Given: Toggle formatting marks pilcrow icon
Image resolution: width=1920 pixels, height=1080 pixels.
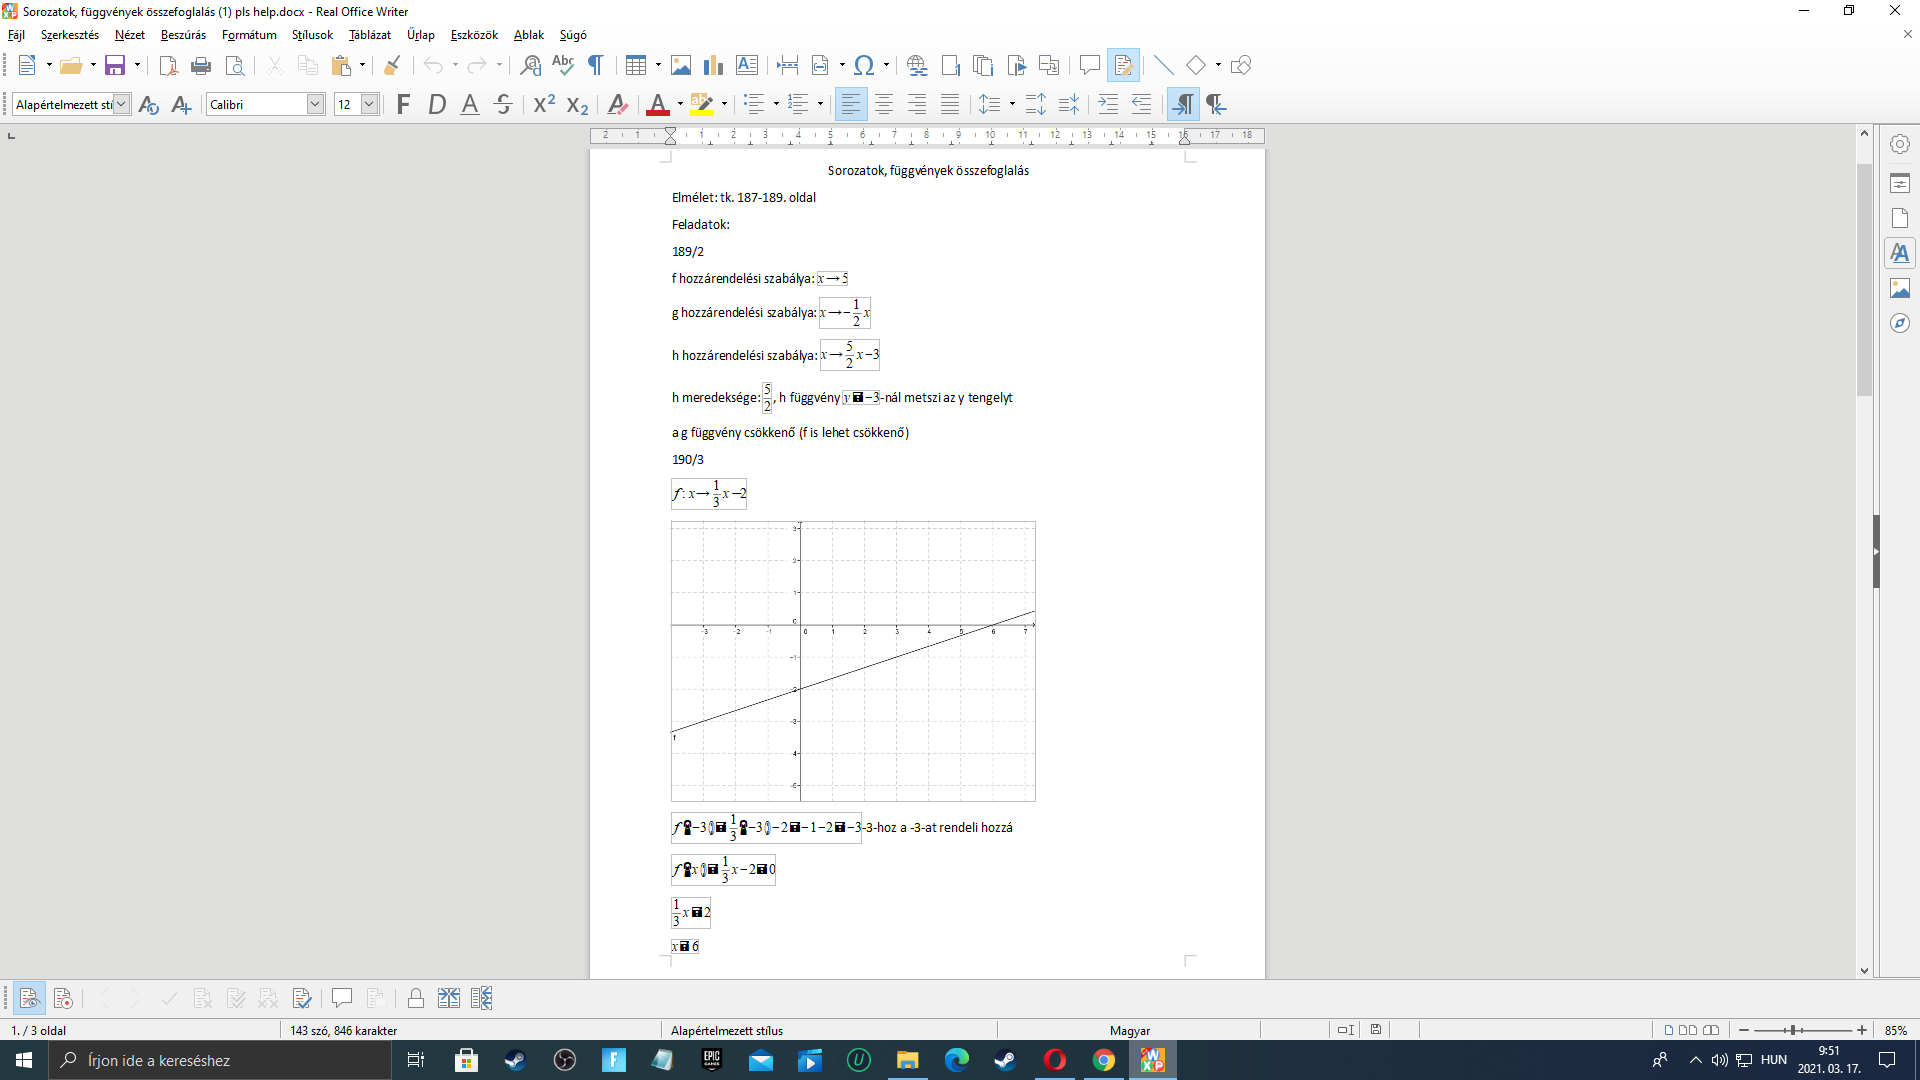Looking at the screenshot, I should (x=596, y=66).
